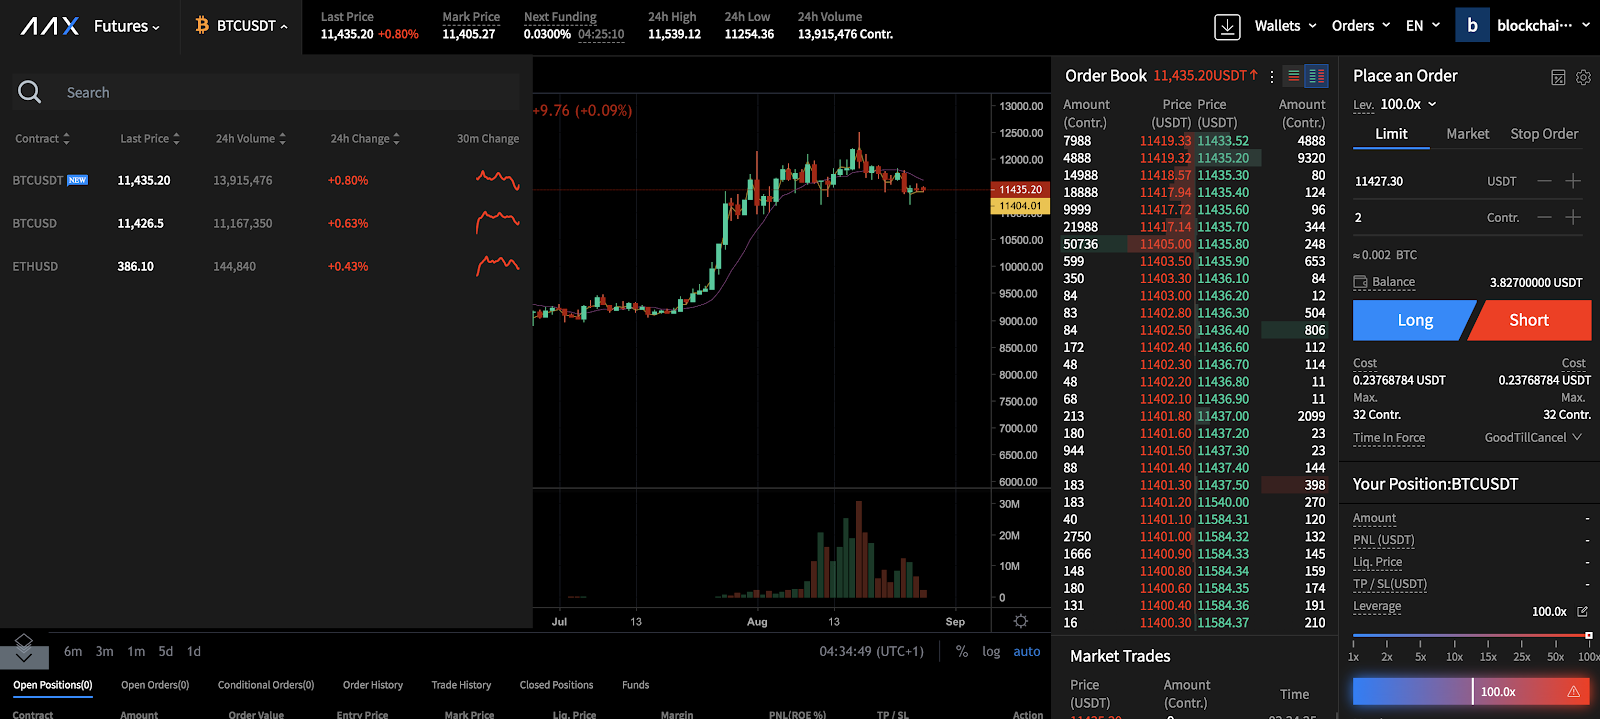This screenshot has height=719, width=1600.
Task: Click the Long button
Action: pos(1414,320)
